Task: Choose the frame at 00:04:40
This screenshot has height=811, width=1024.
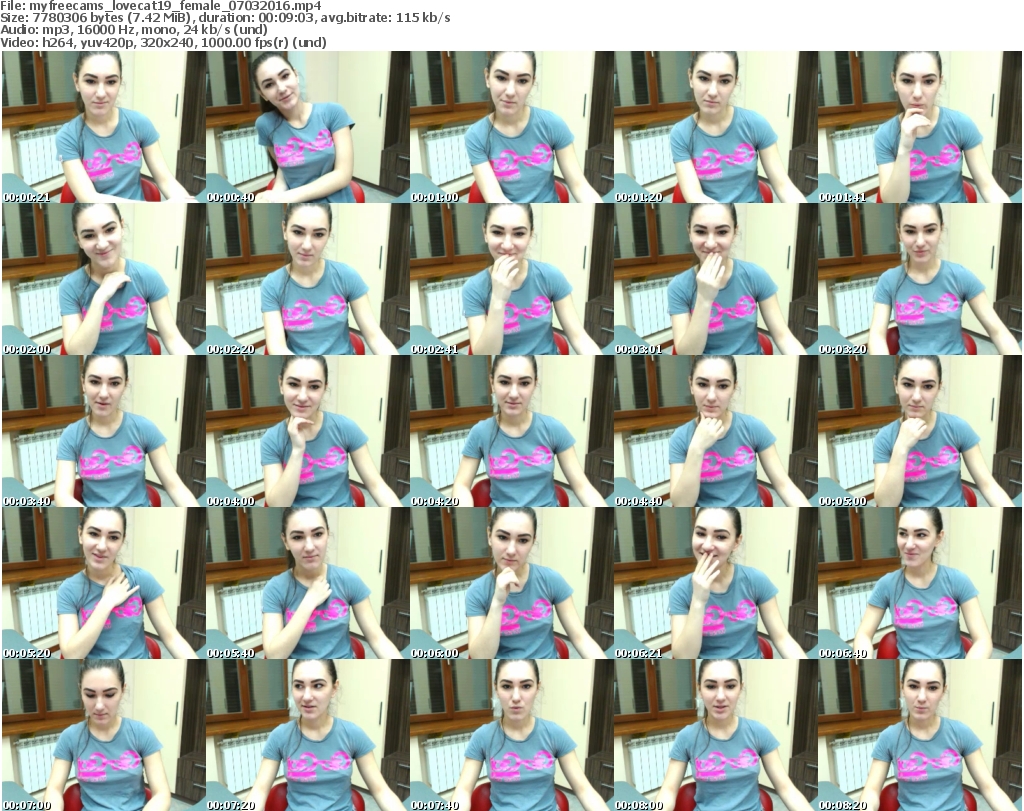Action: [x=716, y=431]
